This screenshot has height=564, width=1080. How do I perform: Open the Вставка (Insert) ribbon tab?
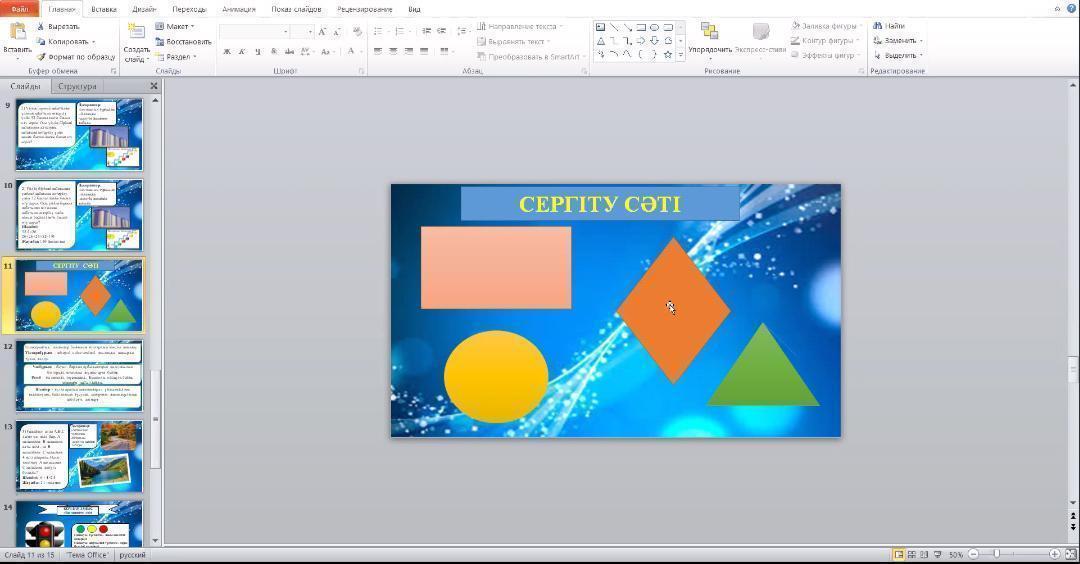[103, 9]
